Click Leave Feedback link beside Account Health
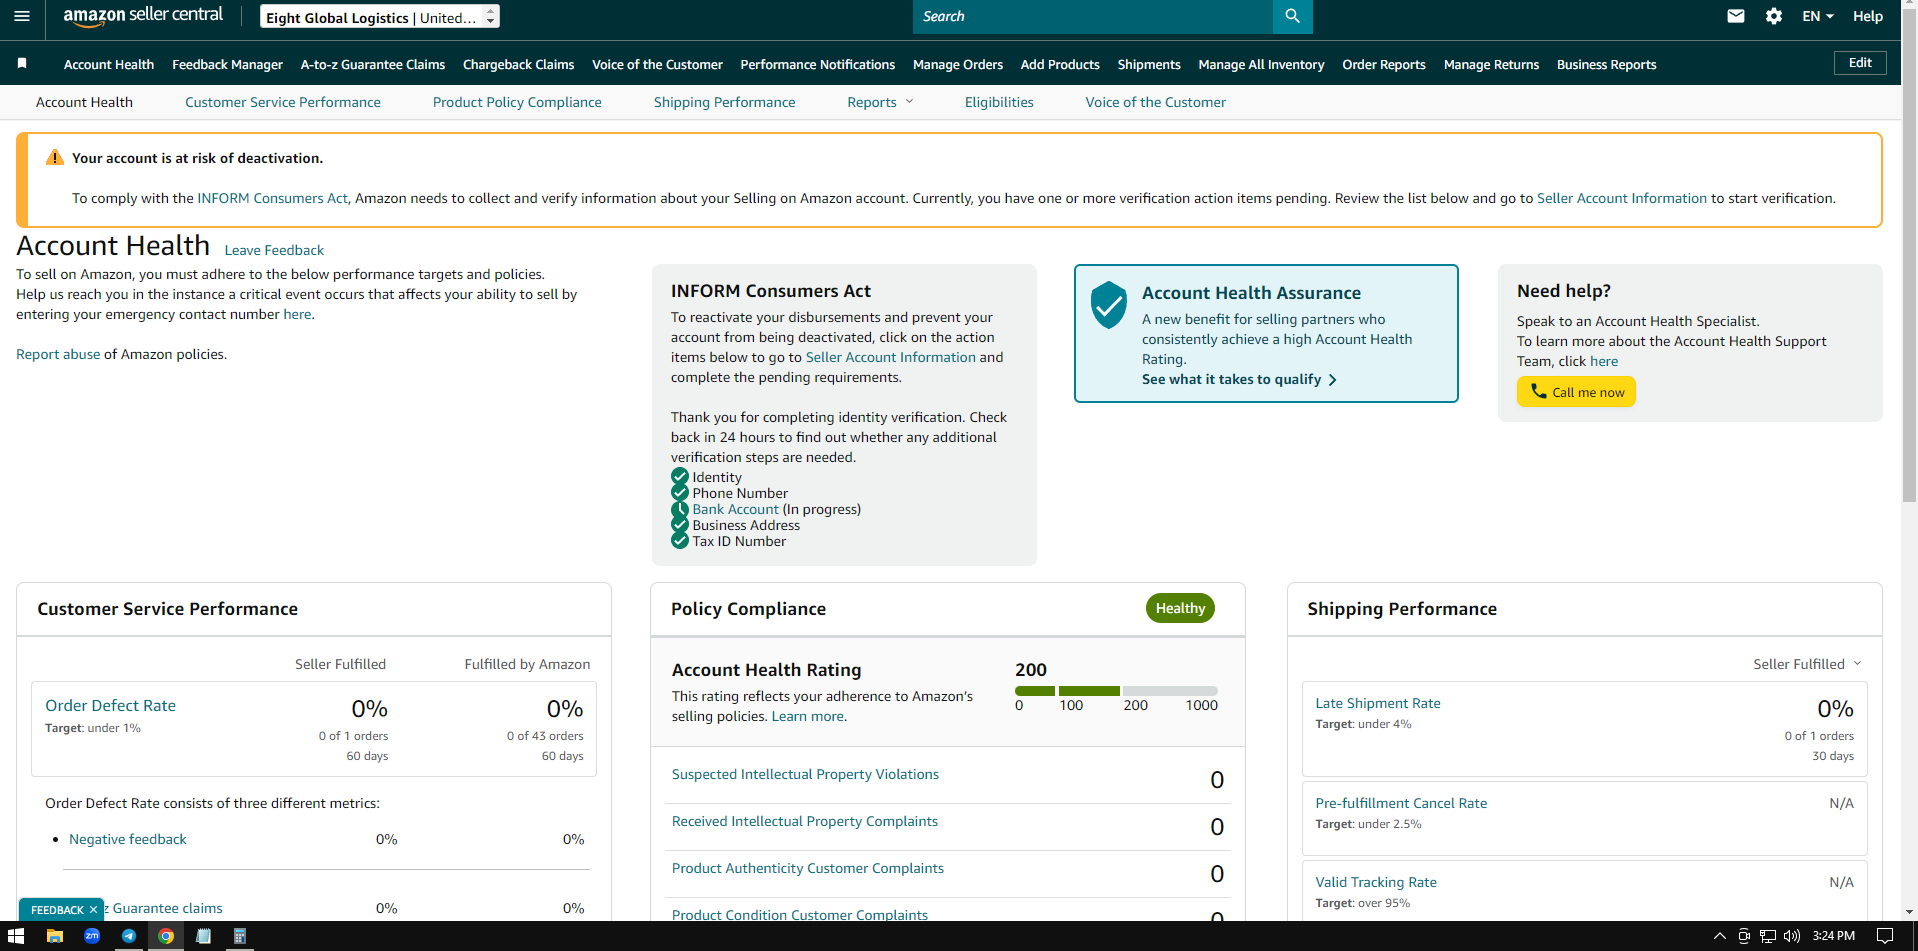The image size is (1918, 951). [x=274, y=250]
